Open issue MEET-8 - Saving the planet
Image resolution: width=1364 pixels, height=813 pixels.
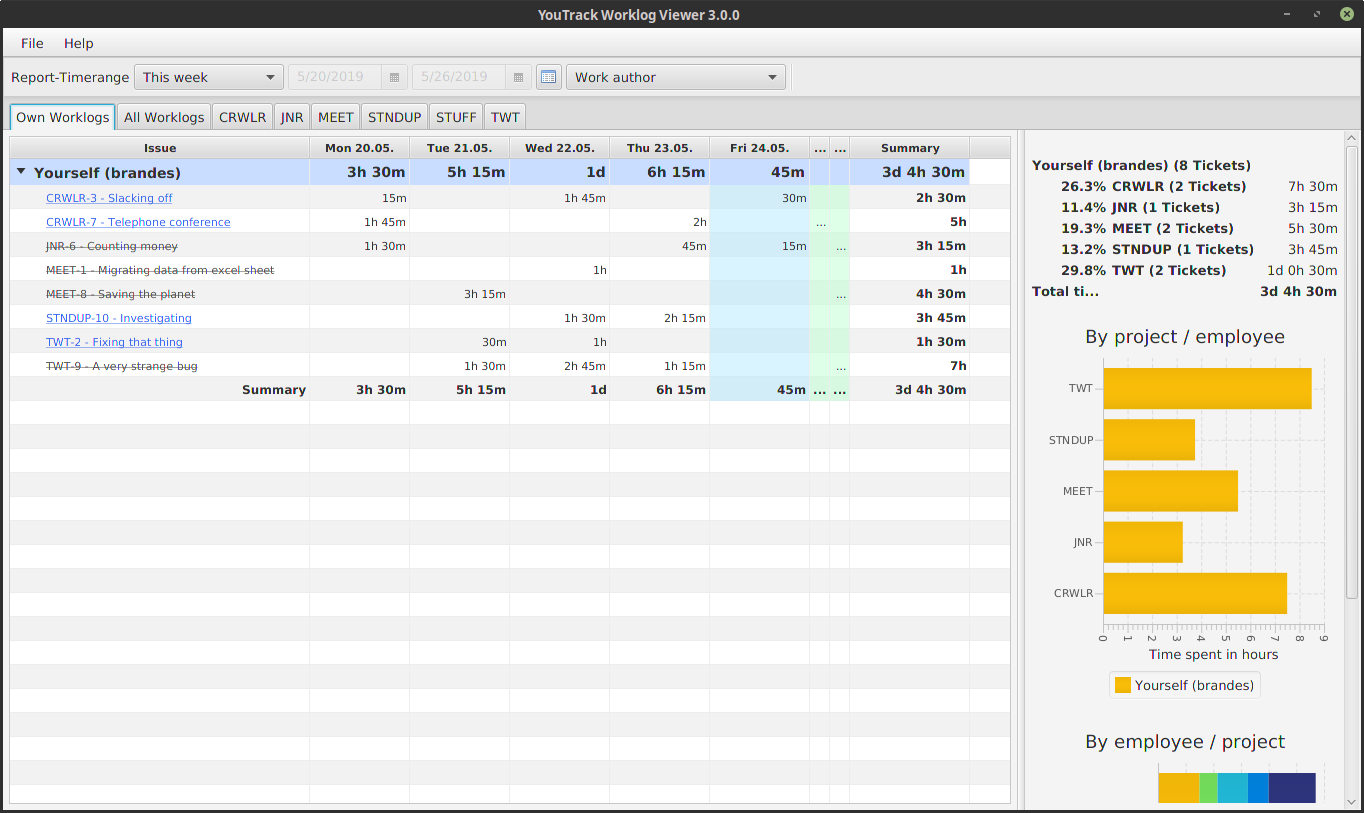121,294
